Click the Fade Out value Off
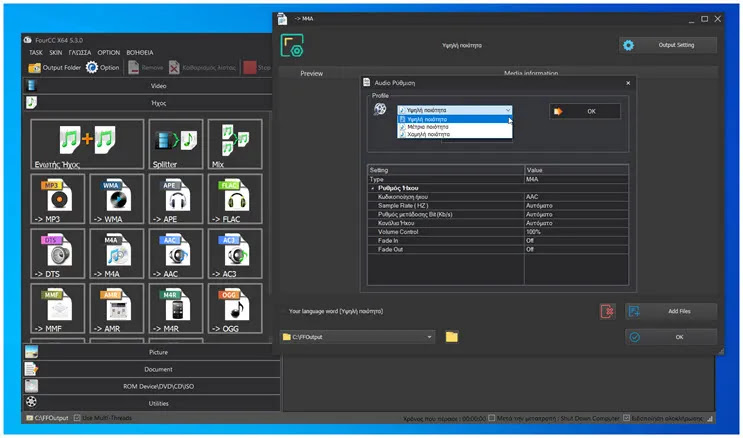 click(x=576, y=249)
